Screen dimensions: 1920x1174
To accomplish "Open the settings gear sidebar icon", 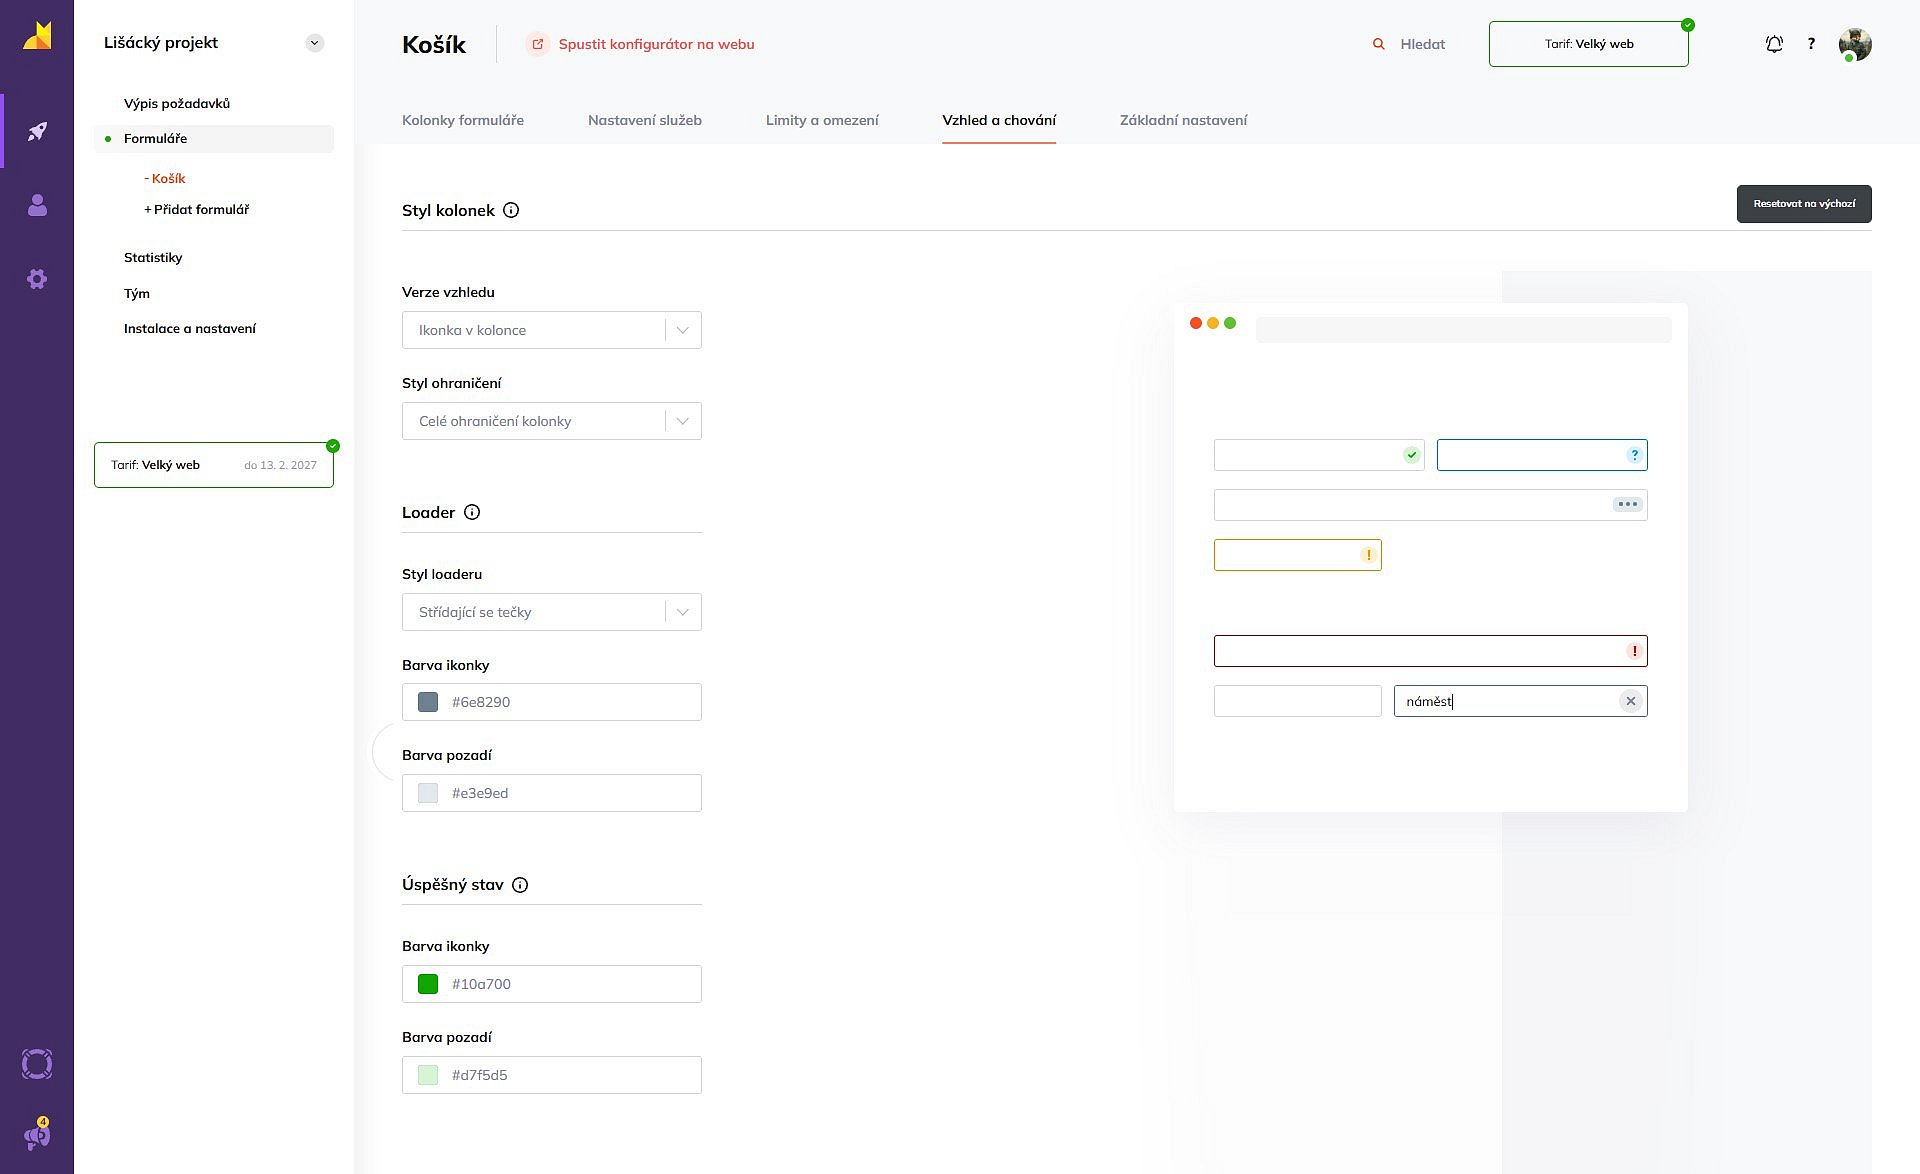I will coord(37,279).
